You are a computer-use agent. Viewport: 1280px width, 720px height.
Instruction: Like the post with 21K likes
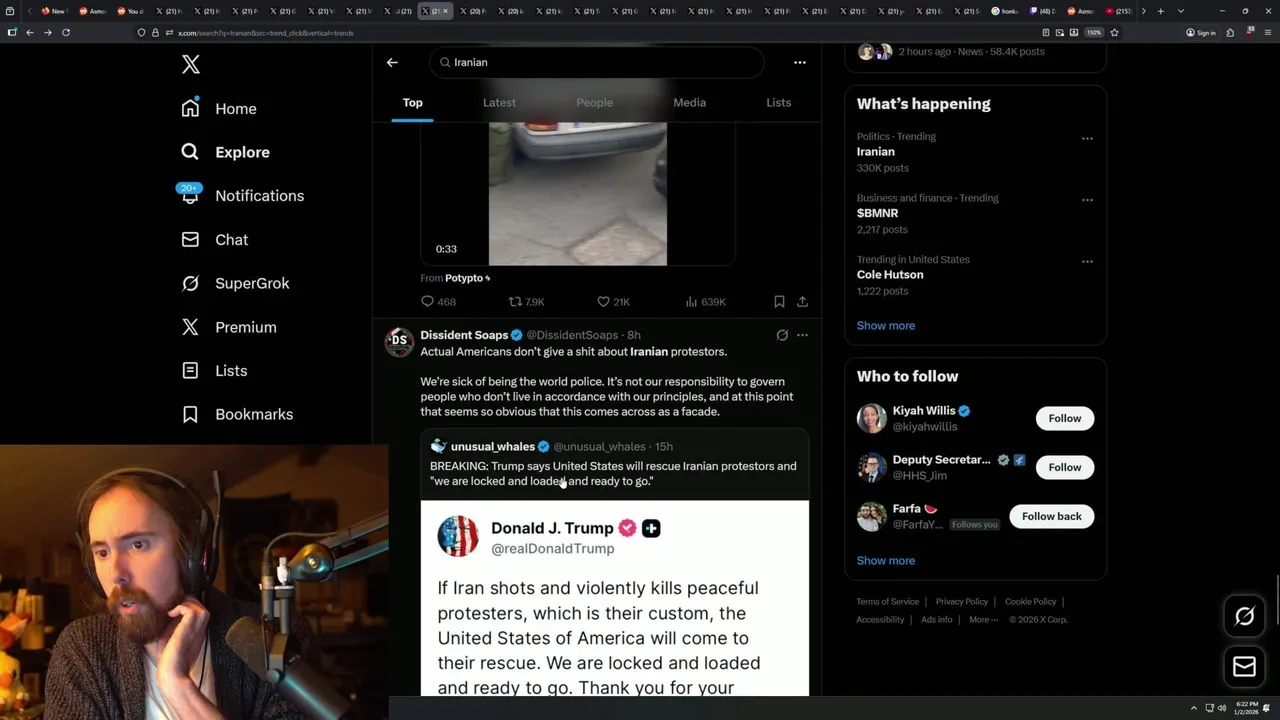pos(612,301)
